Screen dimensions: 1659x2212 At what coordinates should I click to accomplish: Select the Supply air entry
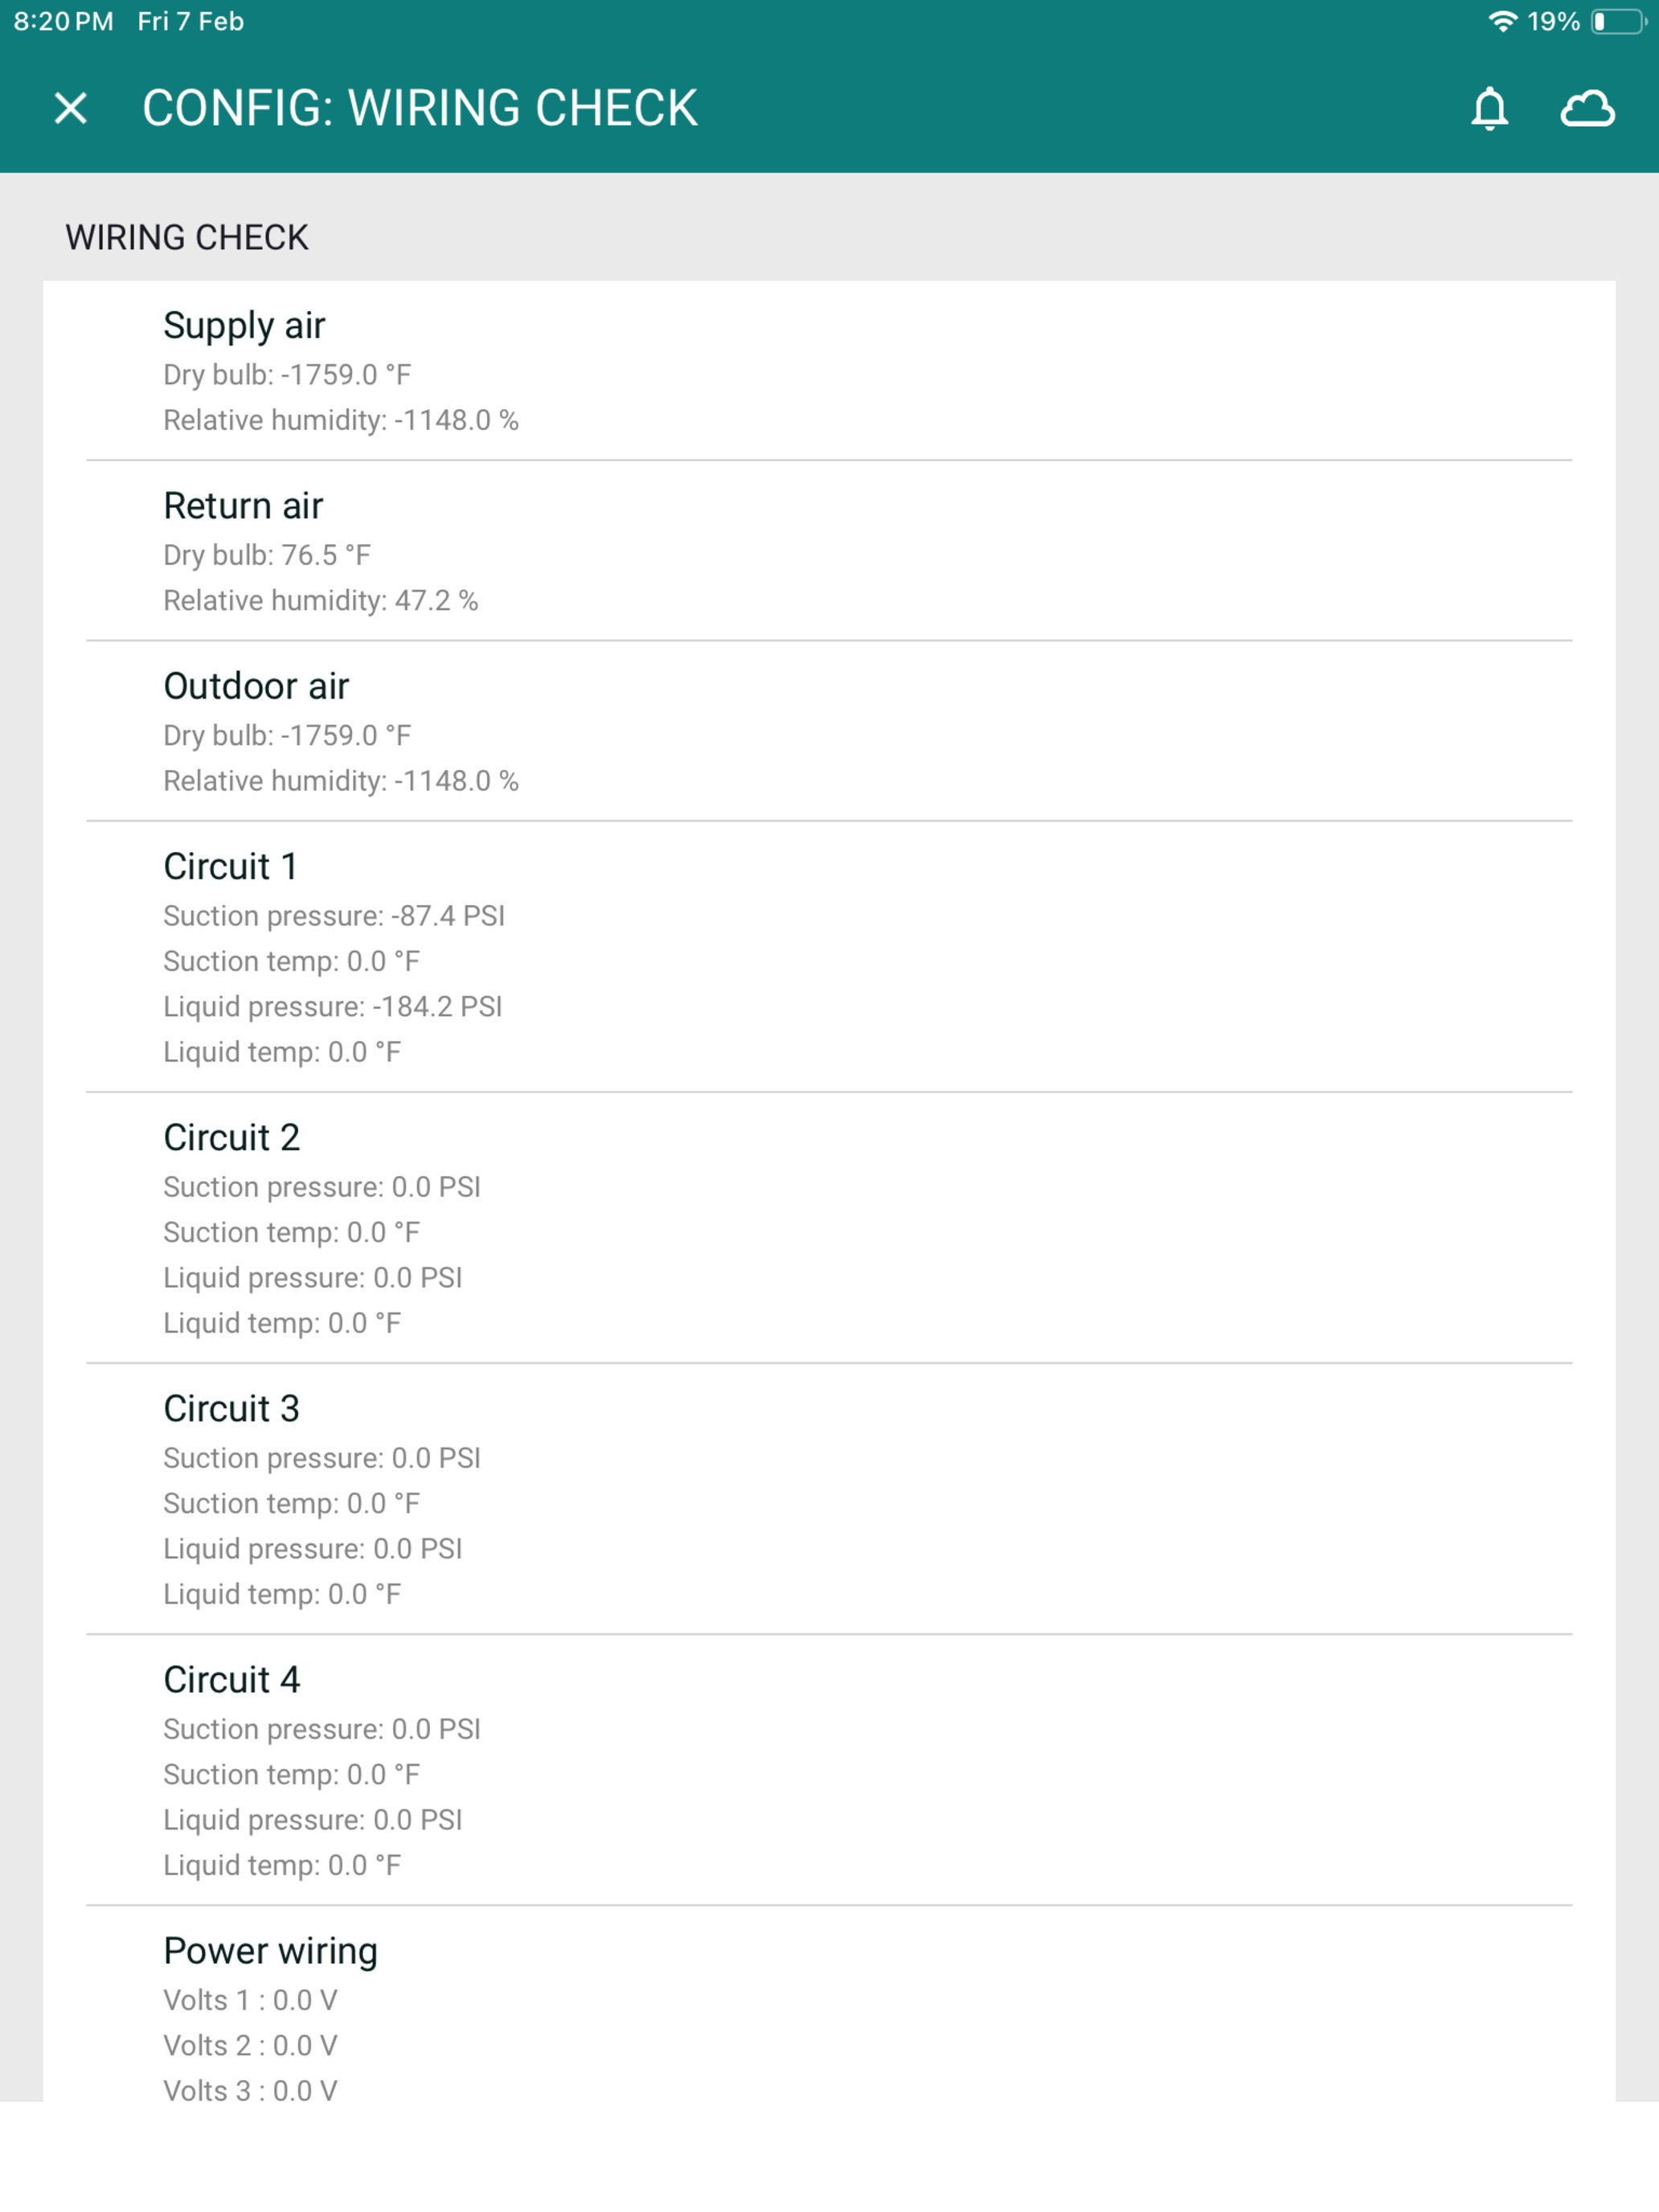[x=829, y=371]
